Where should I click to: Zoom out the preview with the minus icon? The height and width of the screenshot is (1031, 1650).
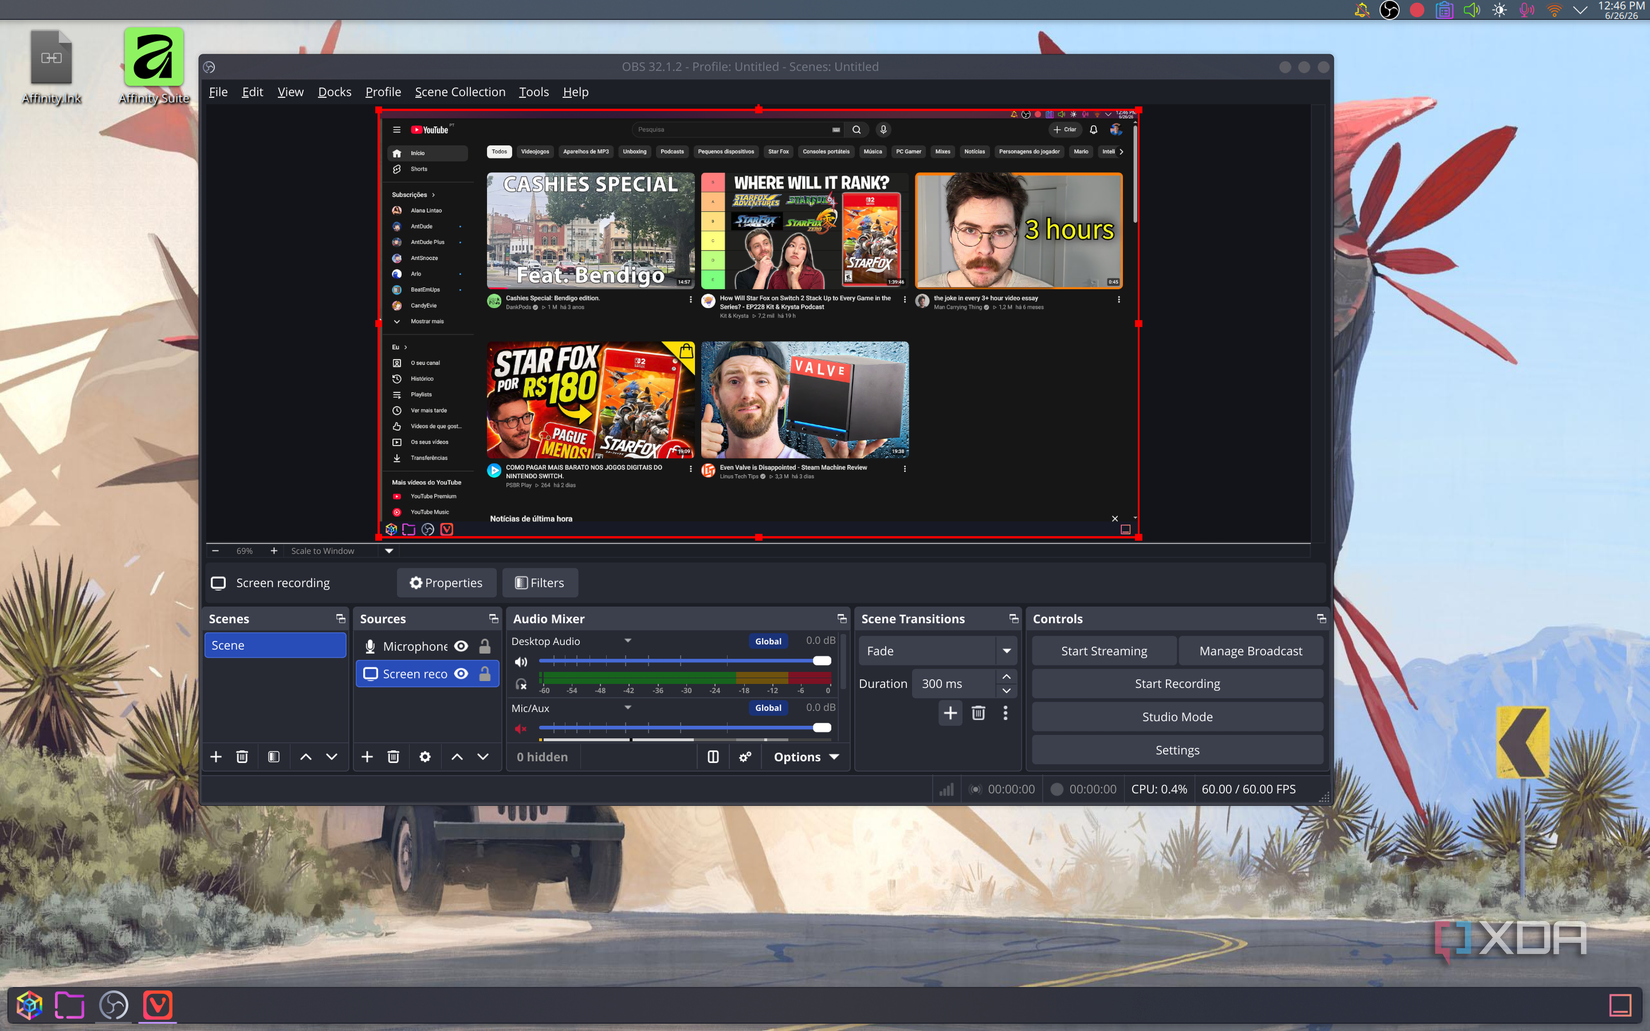[x=215, y=551]
